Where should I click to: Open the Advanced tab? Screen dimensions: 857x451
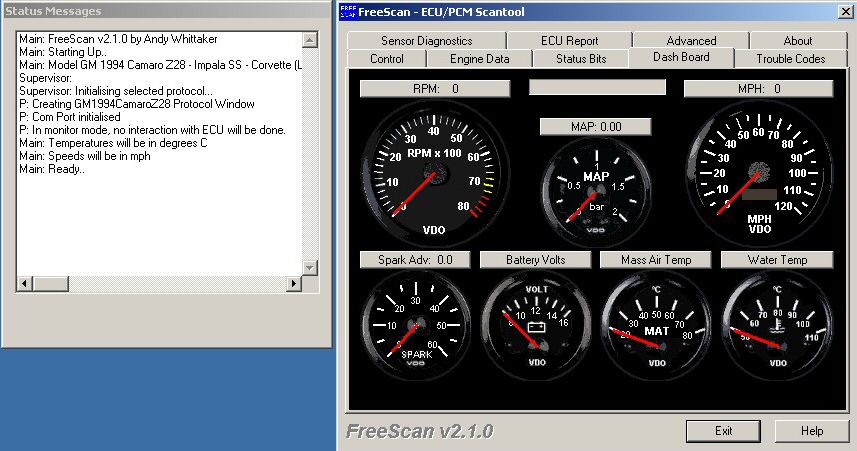tap(691, 40)
